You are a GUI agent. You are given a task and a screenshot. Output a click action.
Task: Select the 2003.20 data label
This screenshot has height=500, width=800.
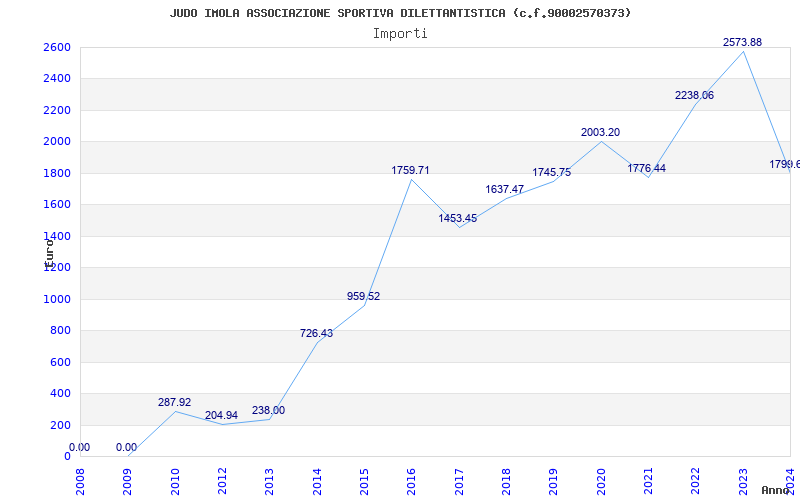point(601,132)
